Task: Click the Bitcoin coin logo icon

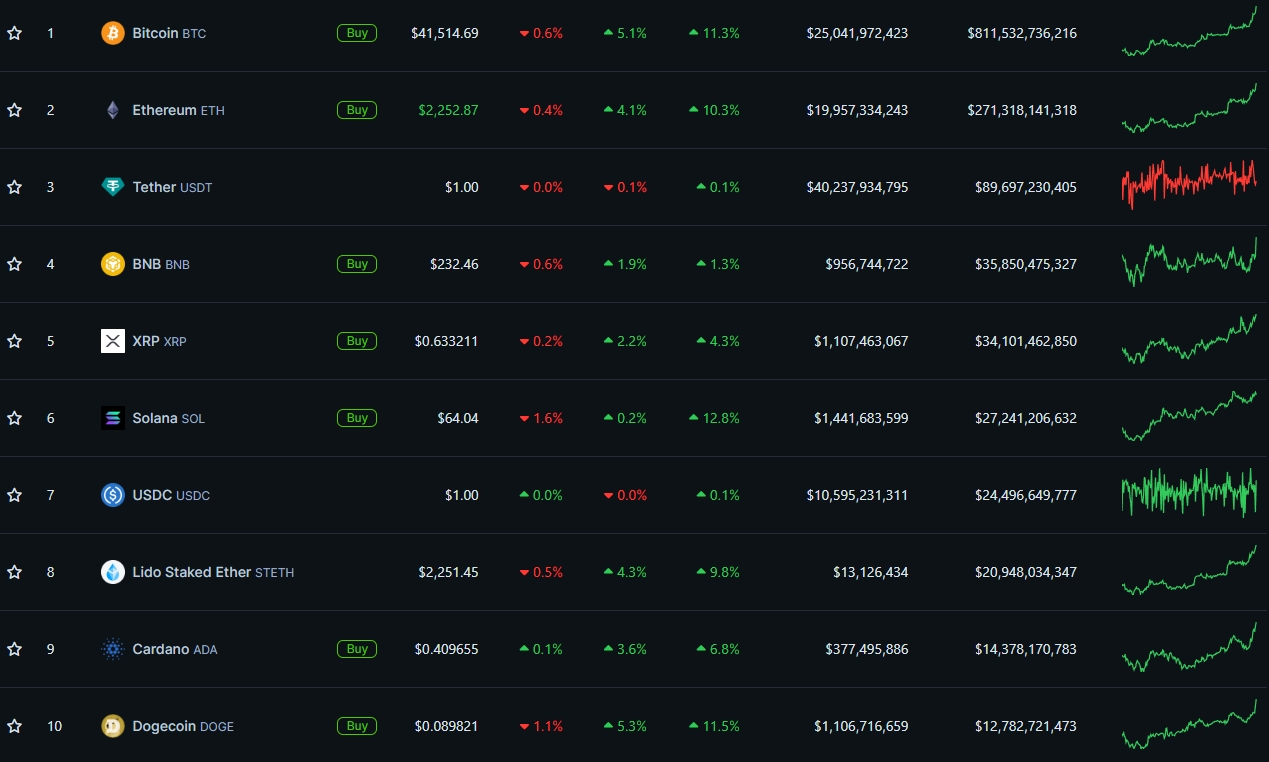Action: click(x=113, y=33)
